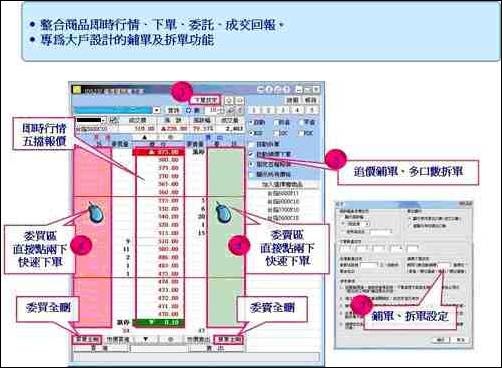Click the 委買全刪 delete all buys button
The height and width of the screenshot is (368, 502).
tap(87, 340)
